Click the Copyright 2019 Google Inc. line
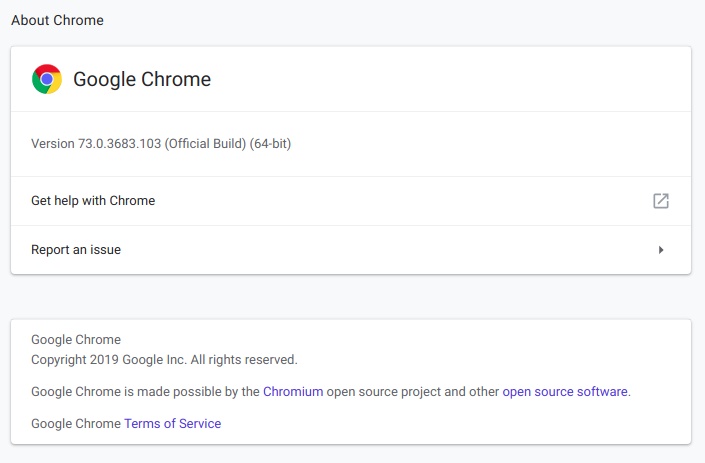The width and height of the screenshot is (705, 463). pos(164,360)
